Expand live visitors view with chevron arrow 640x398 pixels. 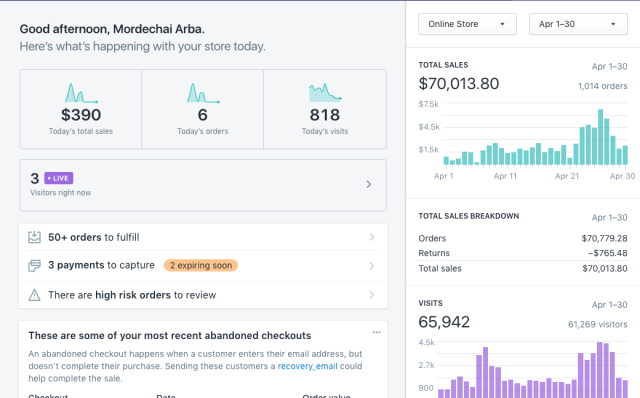tap(369, 185)
